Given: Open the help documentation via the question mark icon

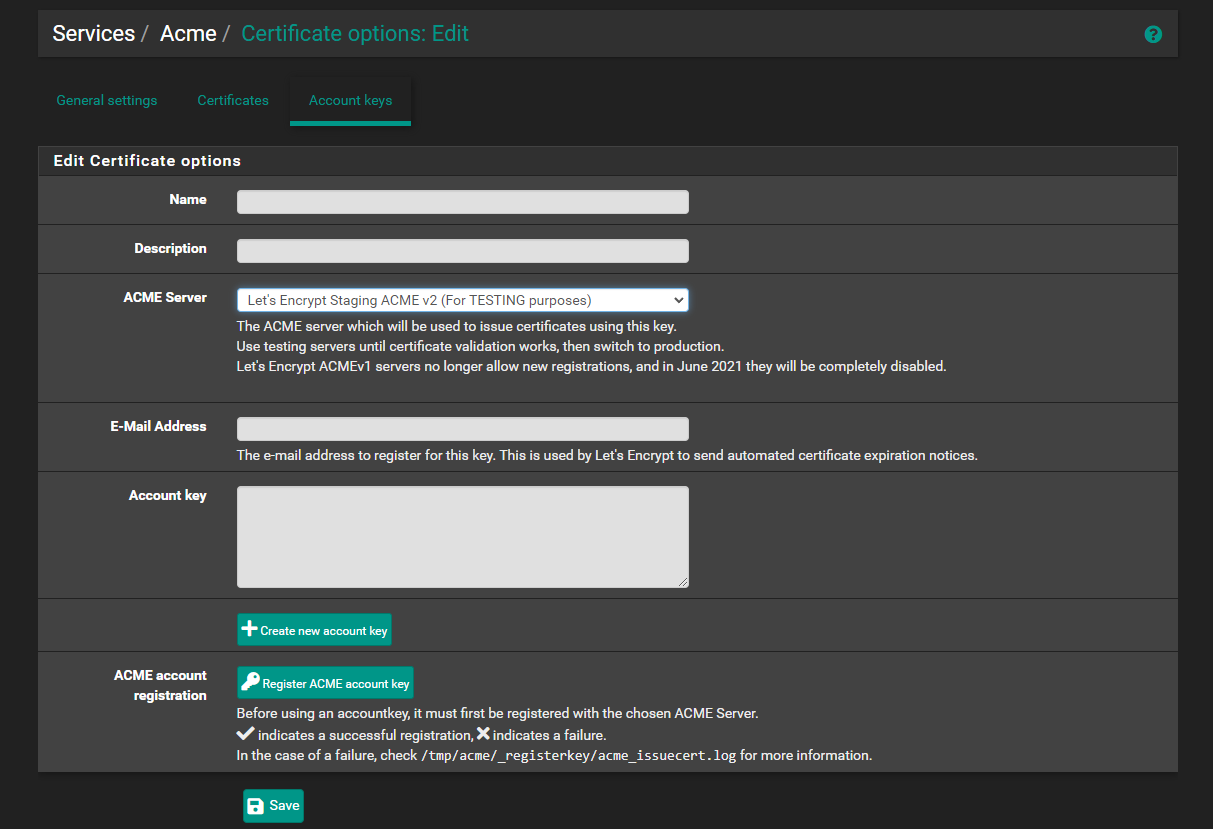Looking at the screenshot, I should (x=1153, y=34).
